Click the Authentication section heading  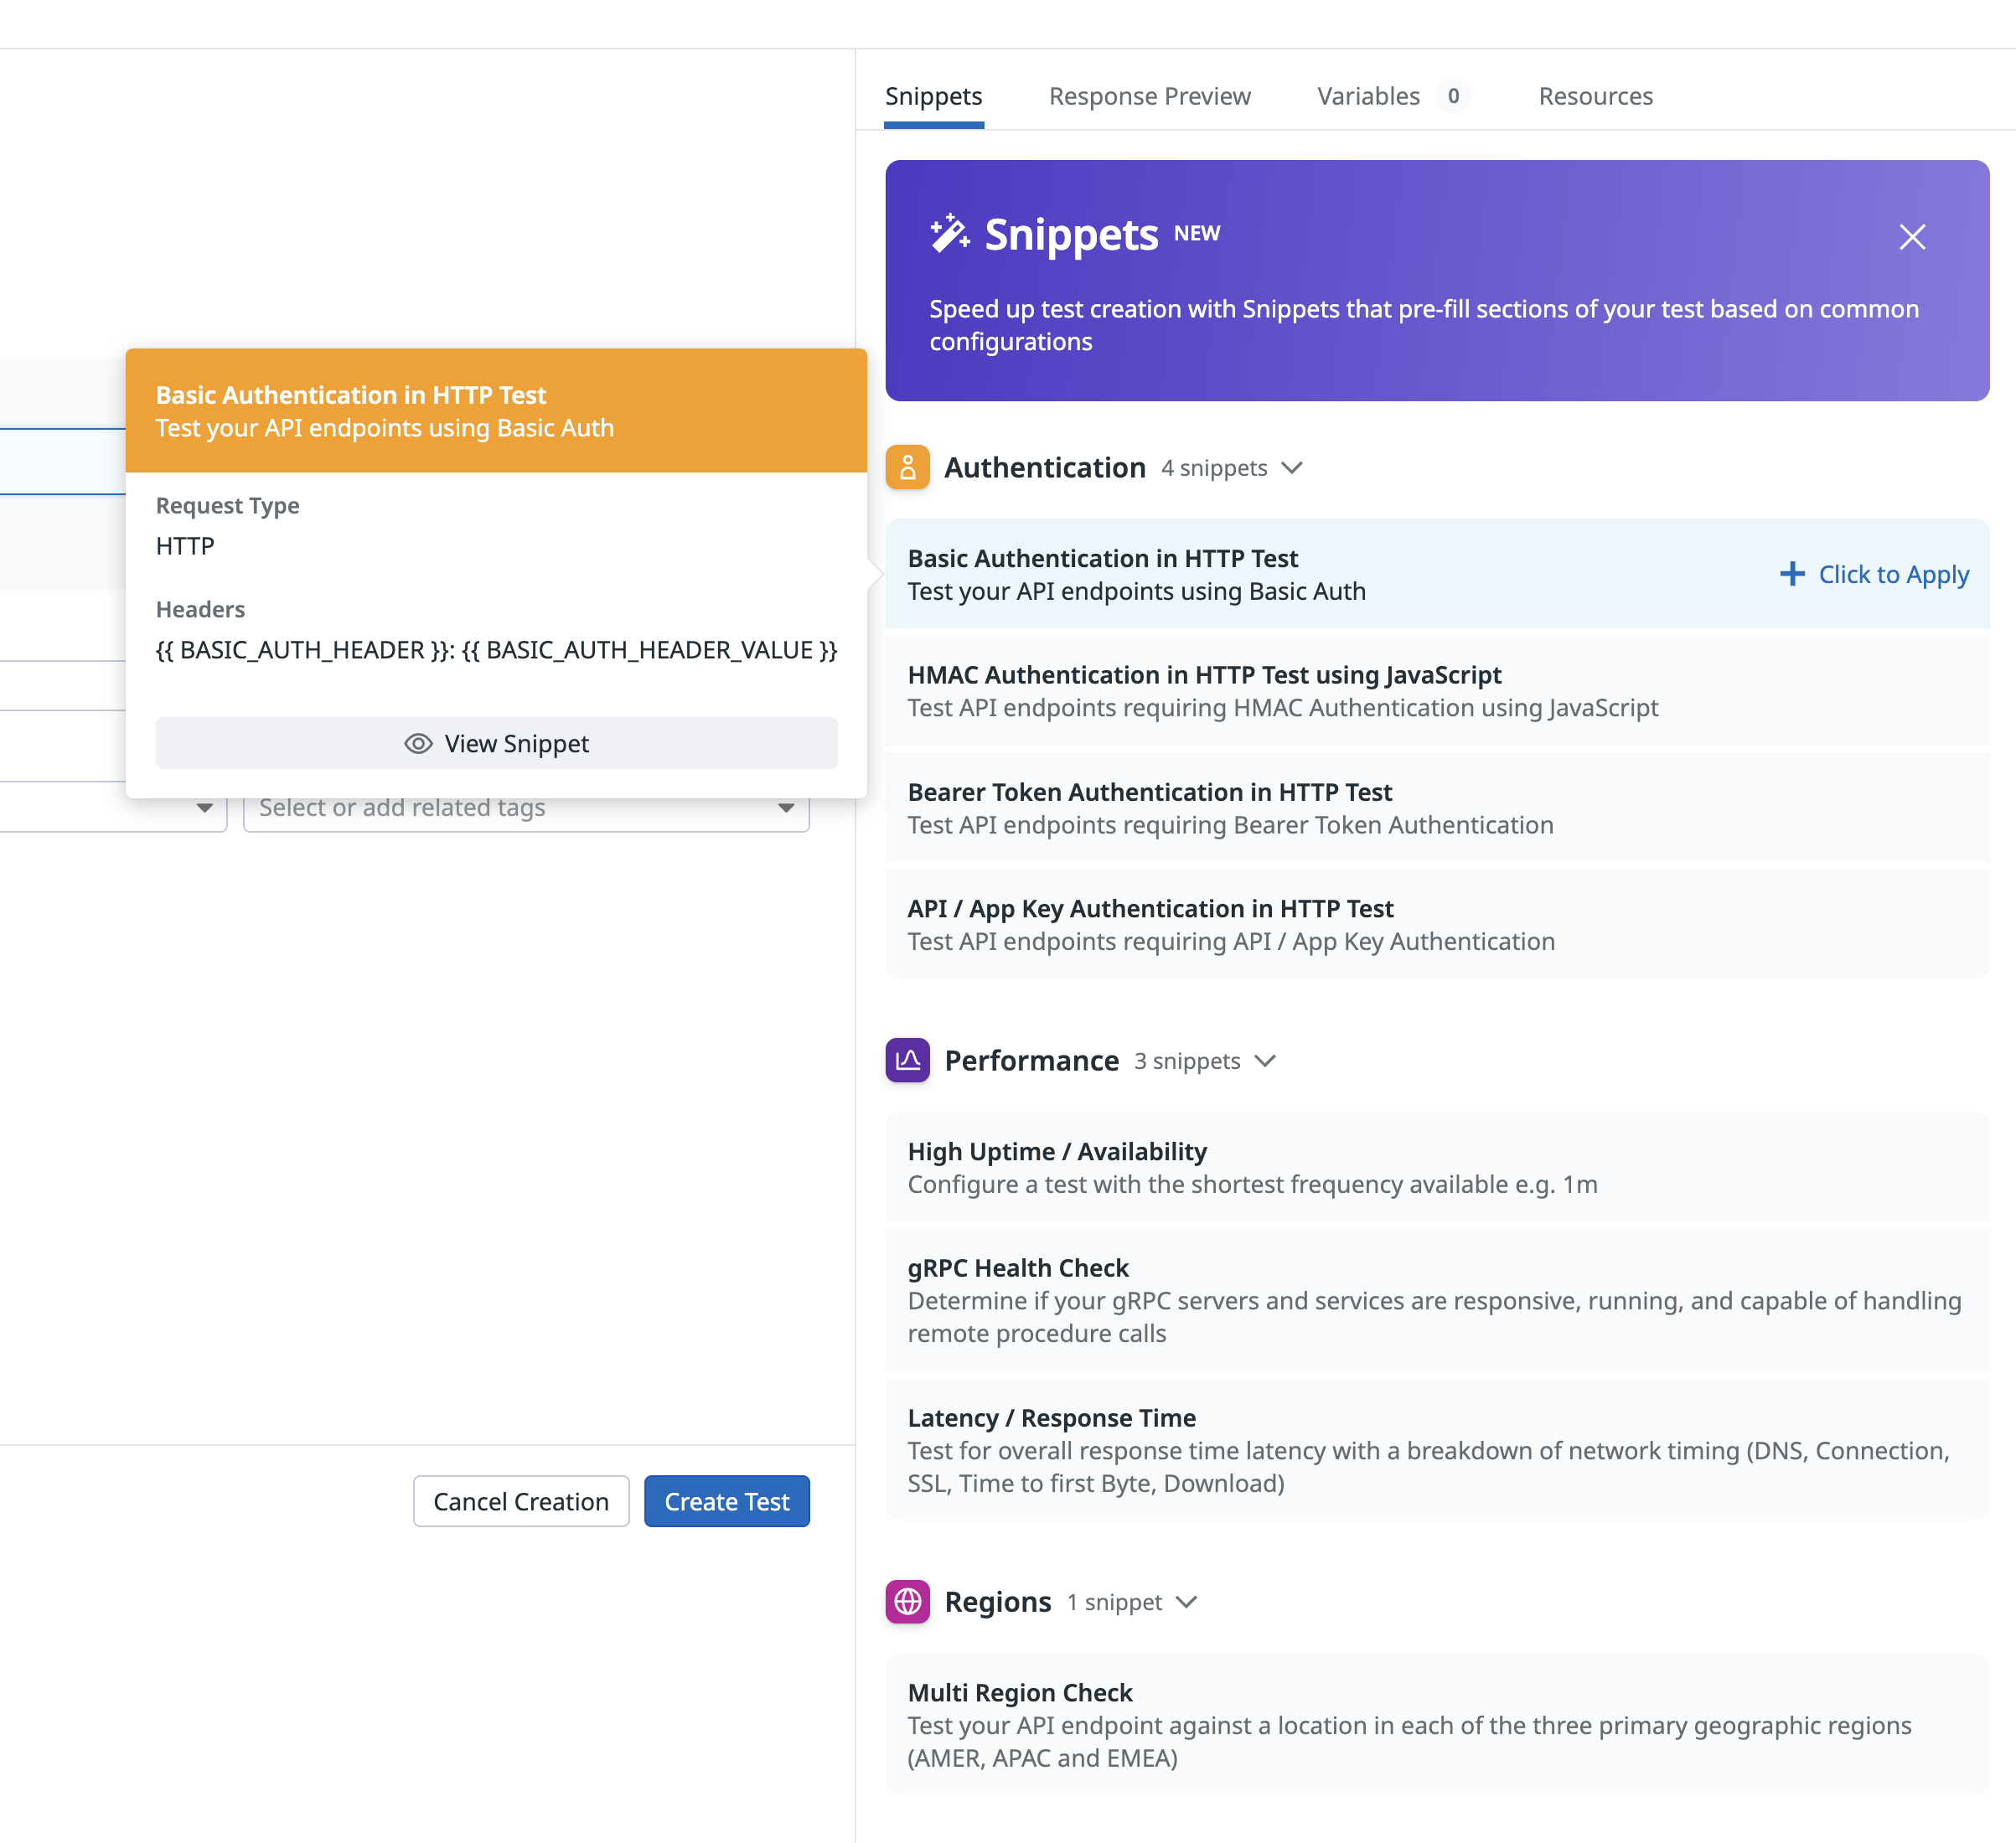tap(1044, 468)
